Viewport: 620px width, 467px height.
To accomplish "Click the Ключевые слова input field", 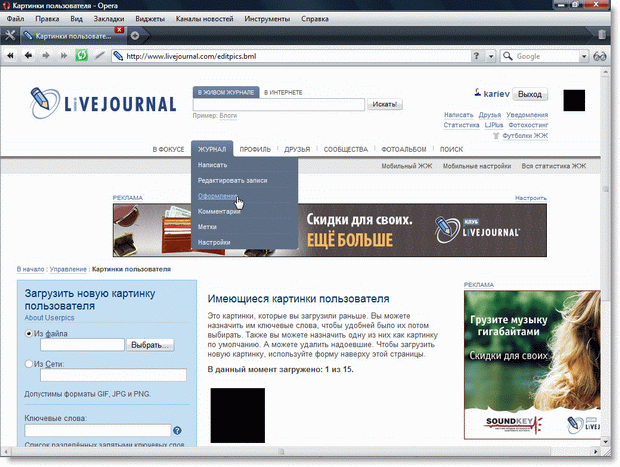I will [98, 430].
